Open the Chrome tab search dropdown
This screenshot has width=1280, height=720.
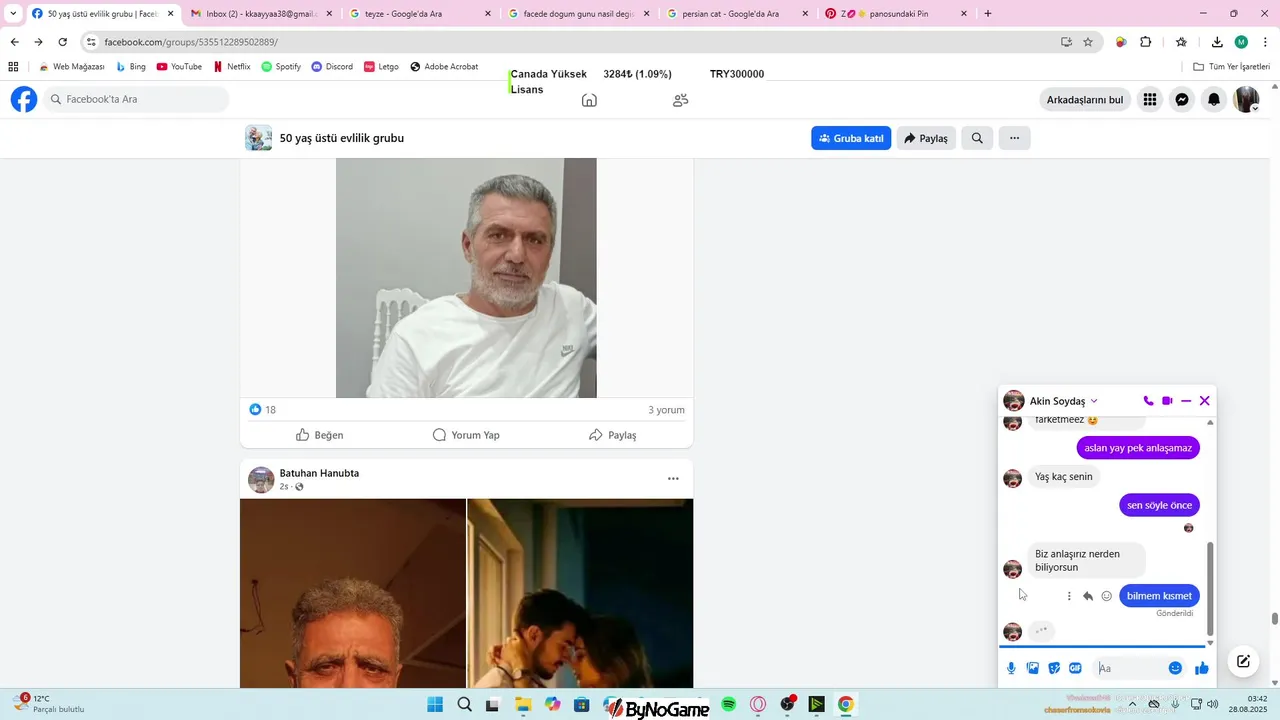pyautogui.click(x=13, y=14)
